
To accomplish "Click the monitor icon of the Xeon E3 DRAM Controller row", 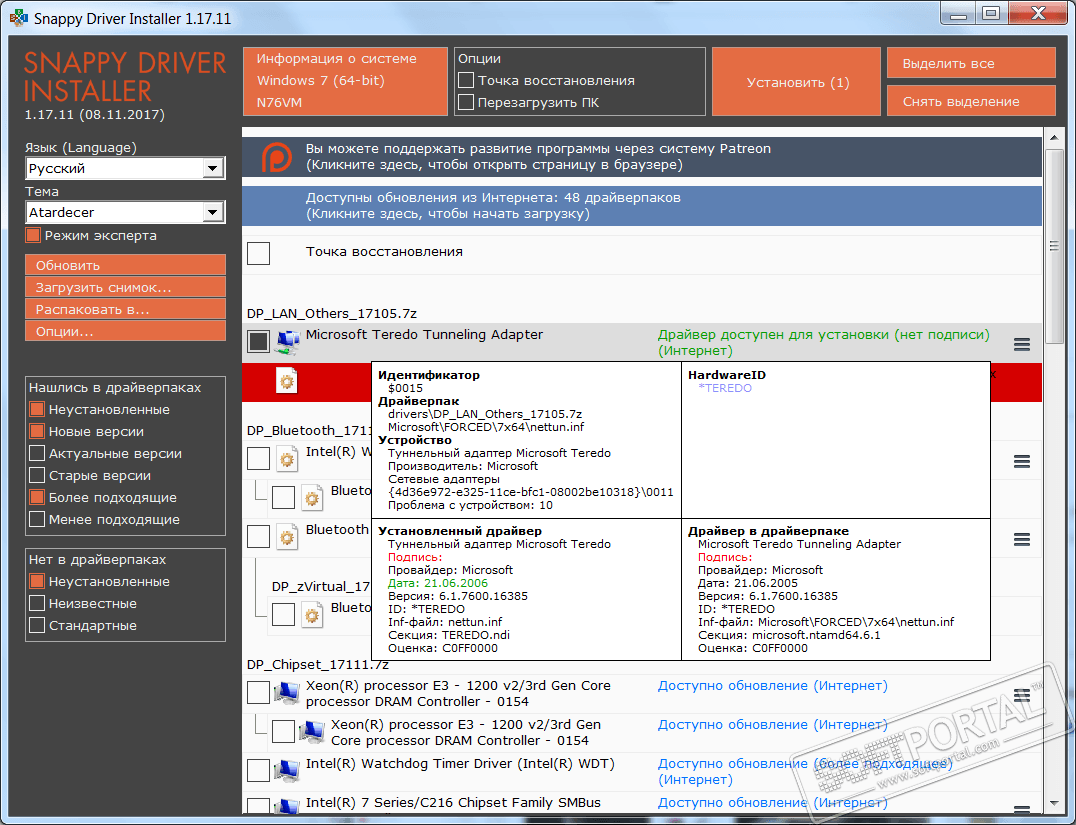I will pos(287,693).
